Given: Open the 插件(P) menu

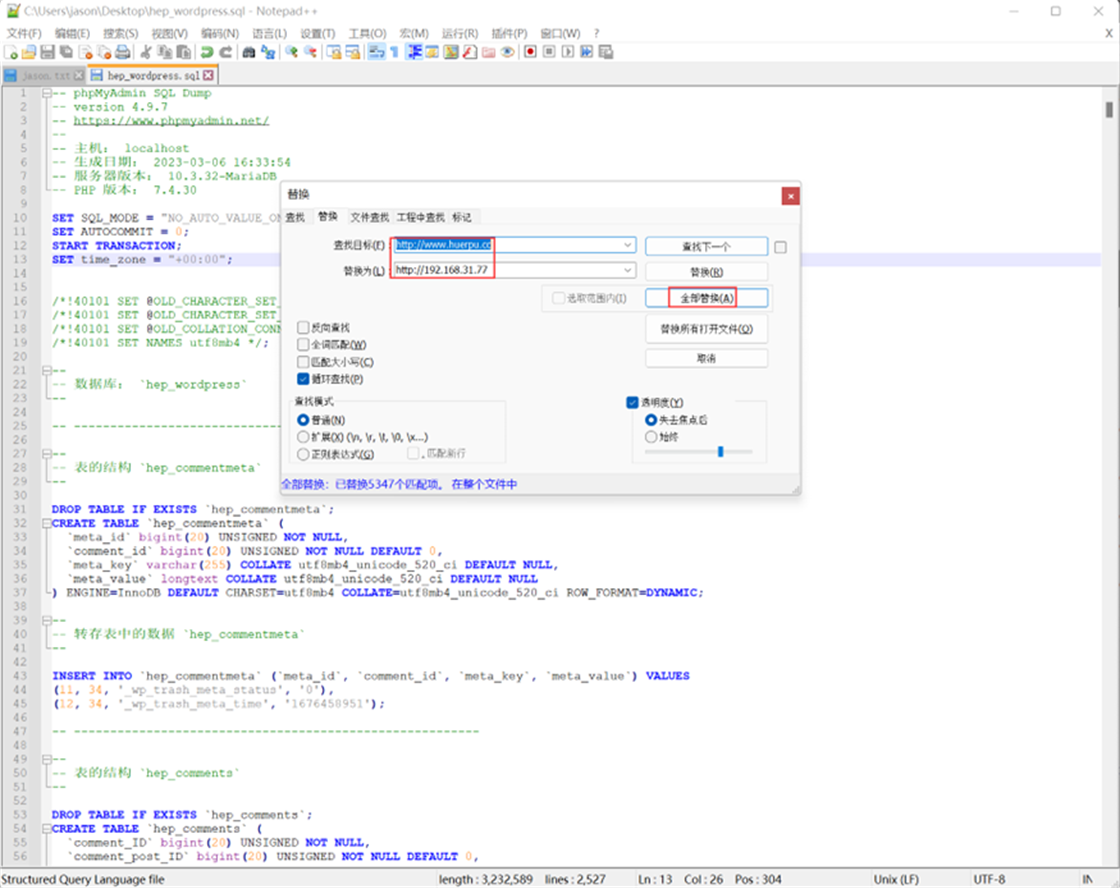Looking at the screenshot, I should click(509, 33).
